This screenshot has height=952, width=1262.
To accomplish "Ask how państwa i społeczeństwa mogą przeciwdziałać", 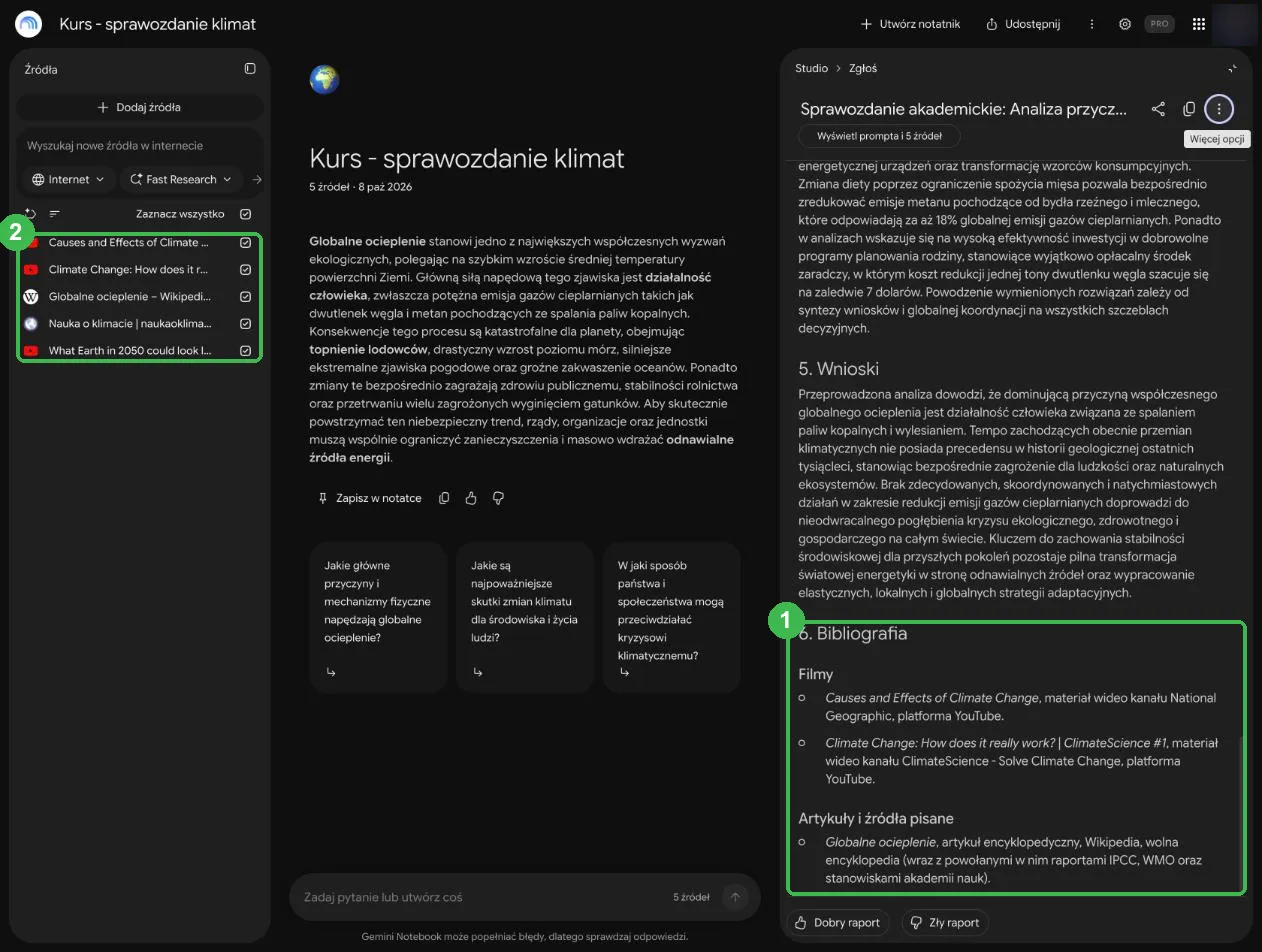I will click(671, 617).
